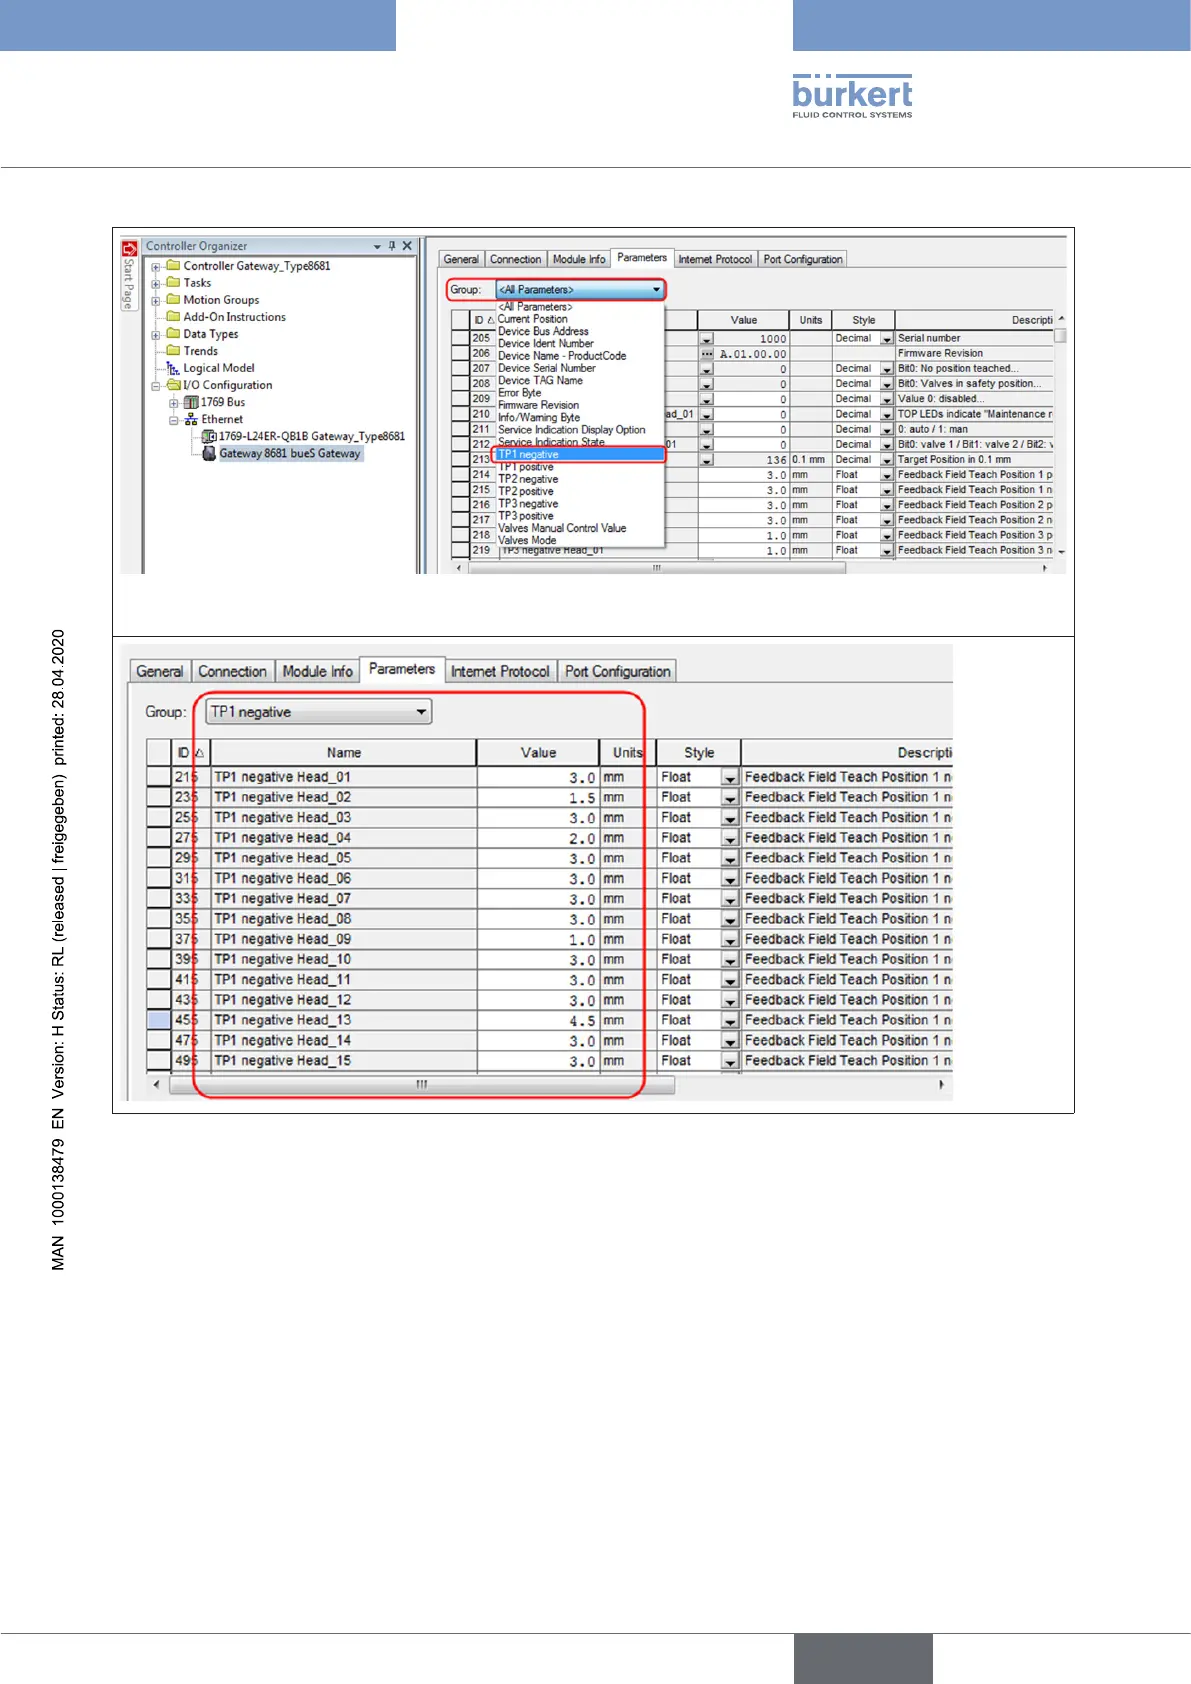Choose Firmware Revision in Group list

pos(539,405)
